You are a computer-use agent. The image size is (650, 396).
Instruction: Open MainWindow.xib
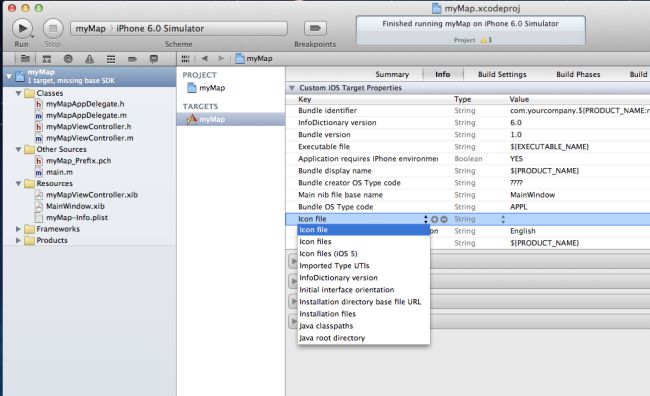75,206
